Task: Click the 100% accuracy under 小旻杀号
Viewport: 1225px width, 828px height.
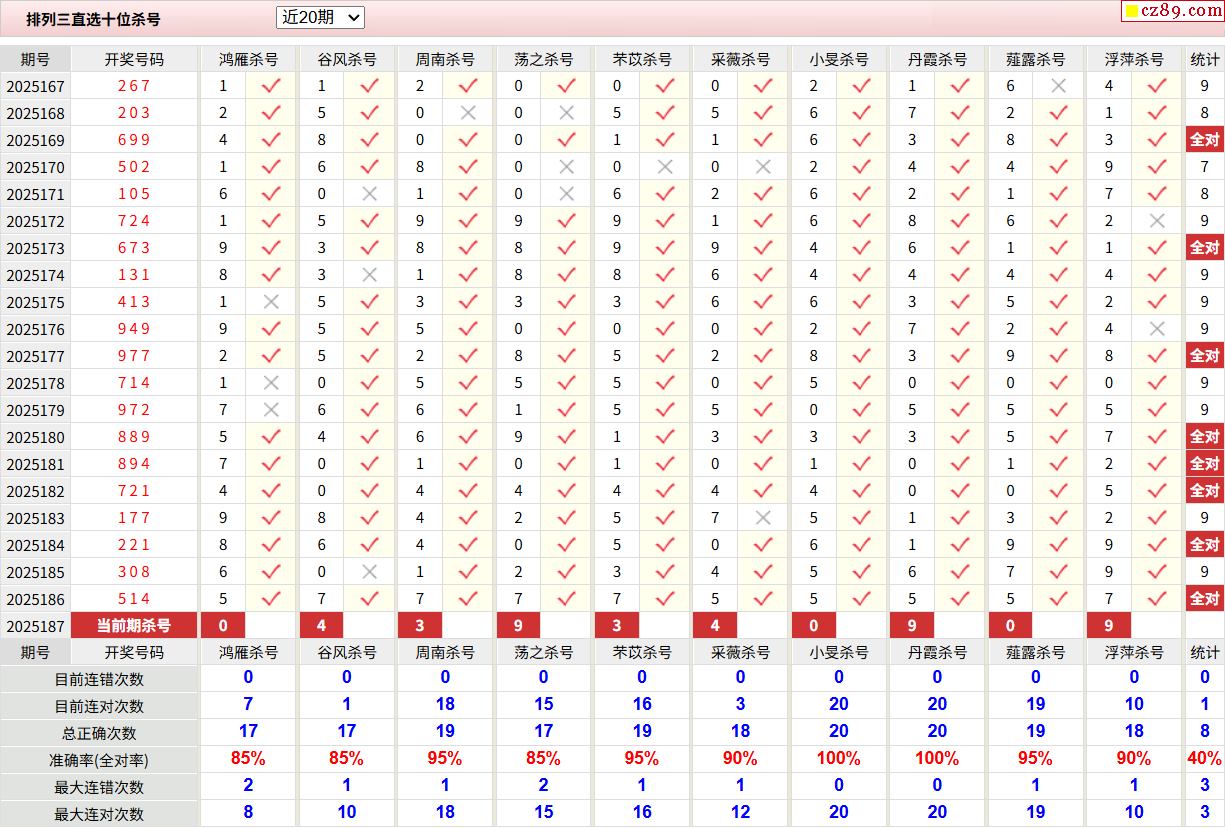Action: point(839,759)
